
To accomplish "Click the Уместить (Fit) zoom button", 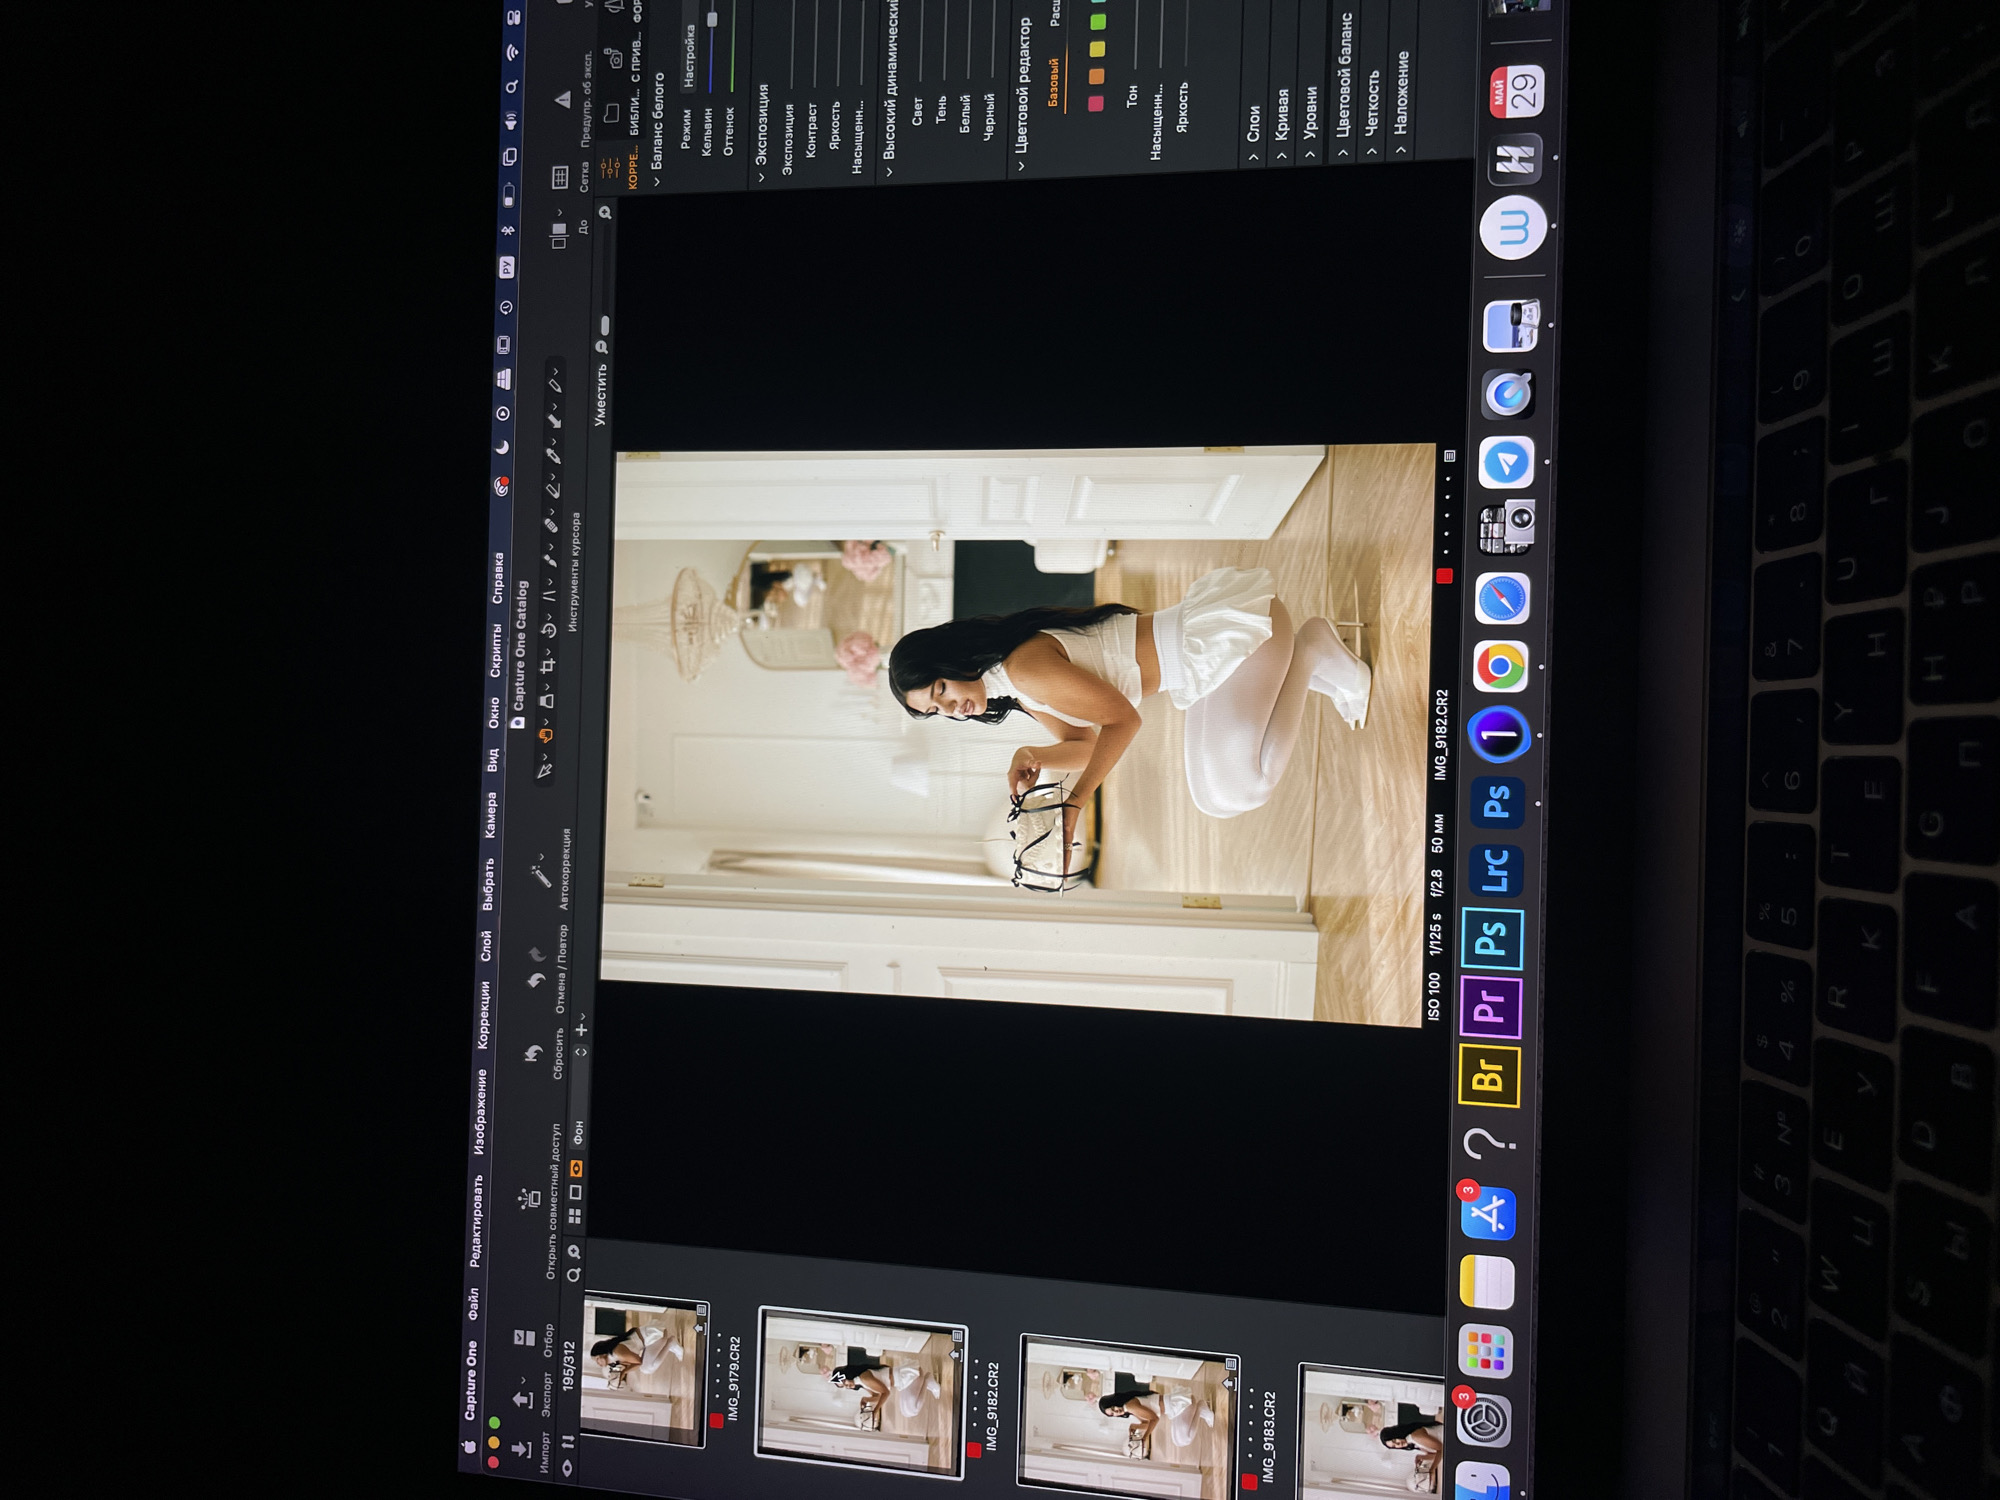I will coord(600,395).
